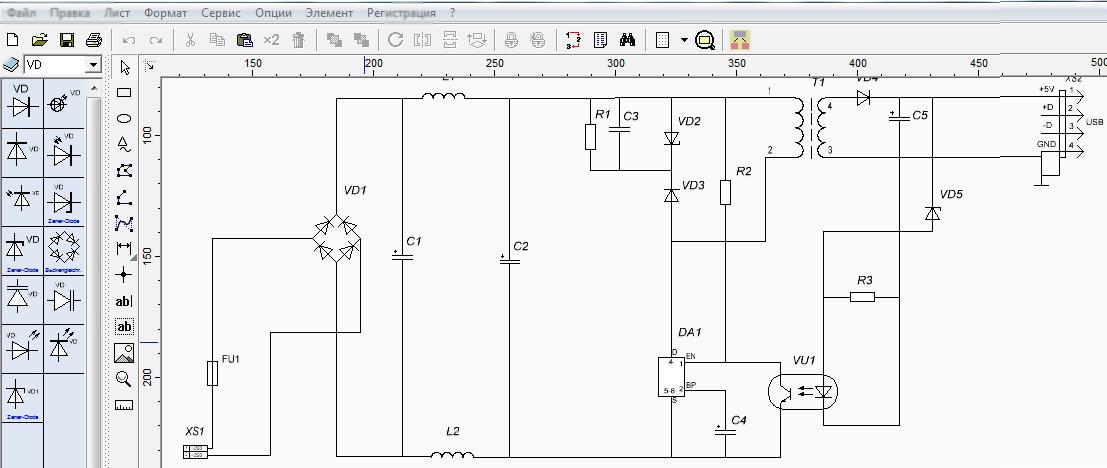The width and height of the screenshot is (1107, 468).
Task: Select the special shapes tool
Action: click(x=124, y=144)
